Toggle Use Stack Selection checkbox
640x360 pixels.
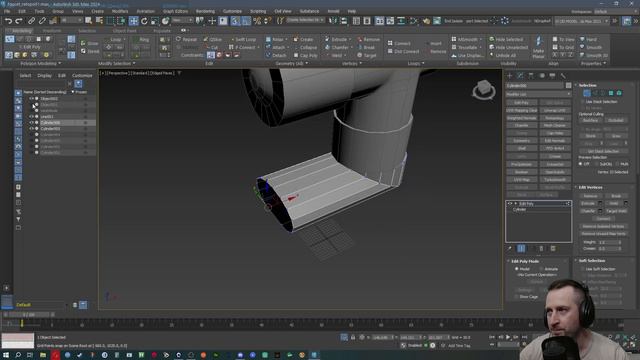pos(582,102)
